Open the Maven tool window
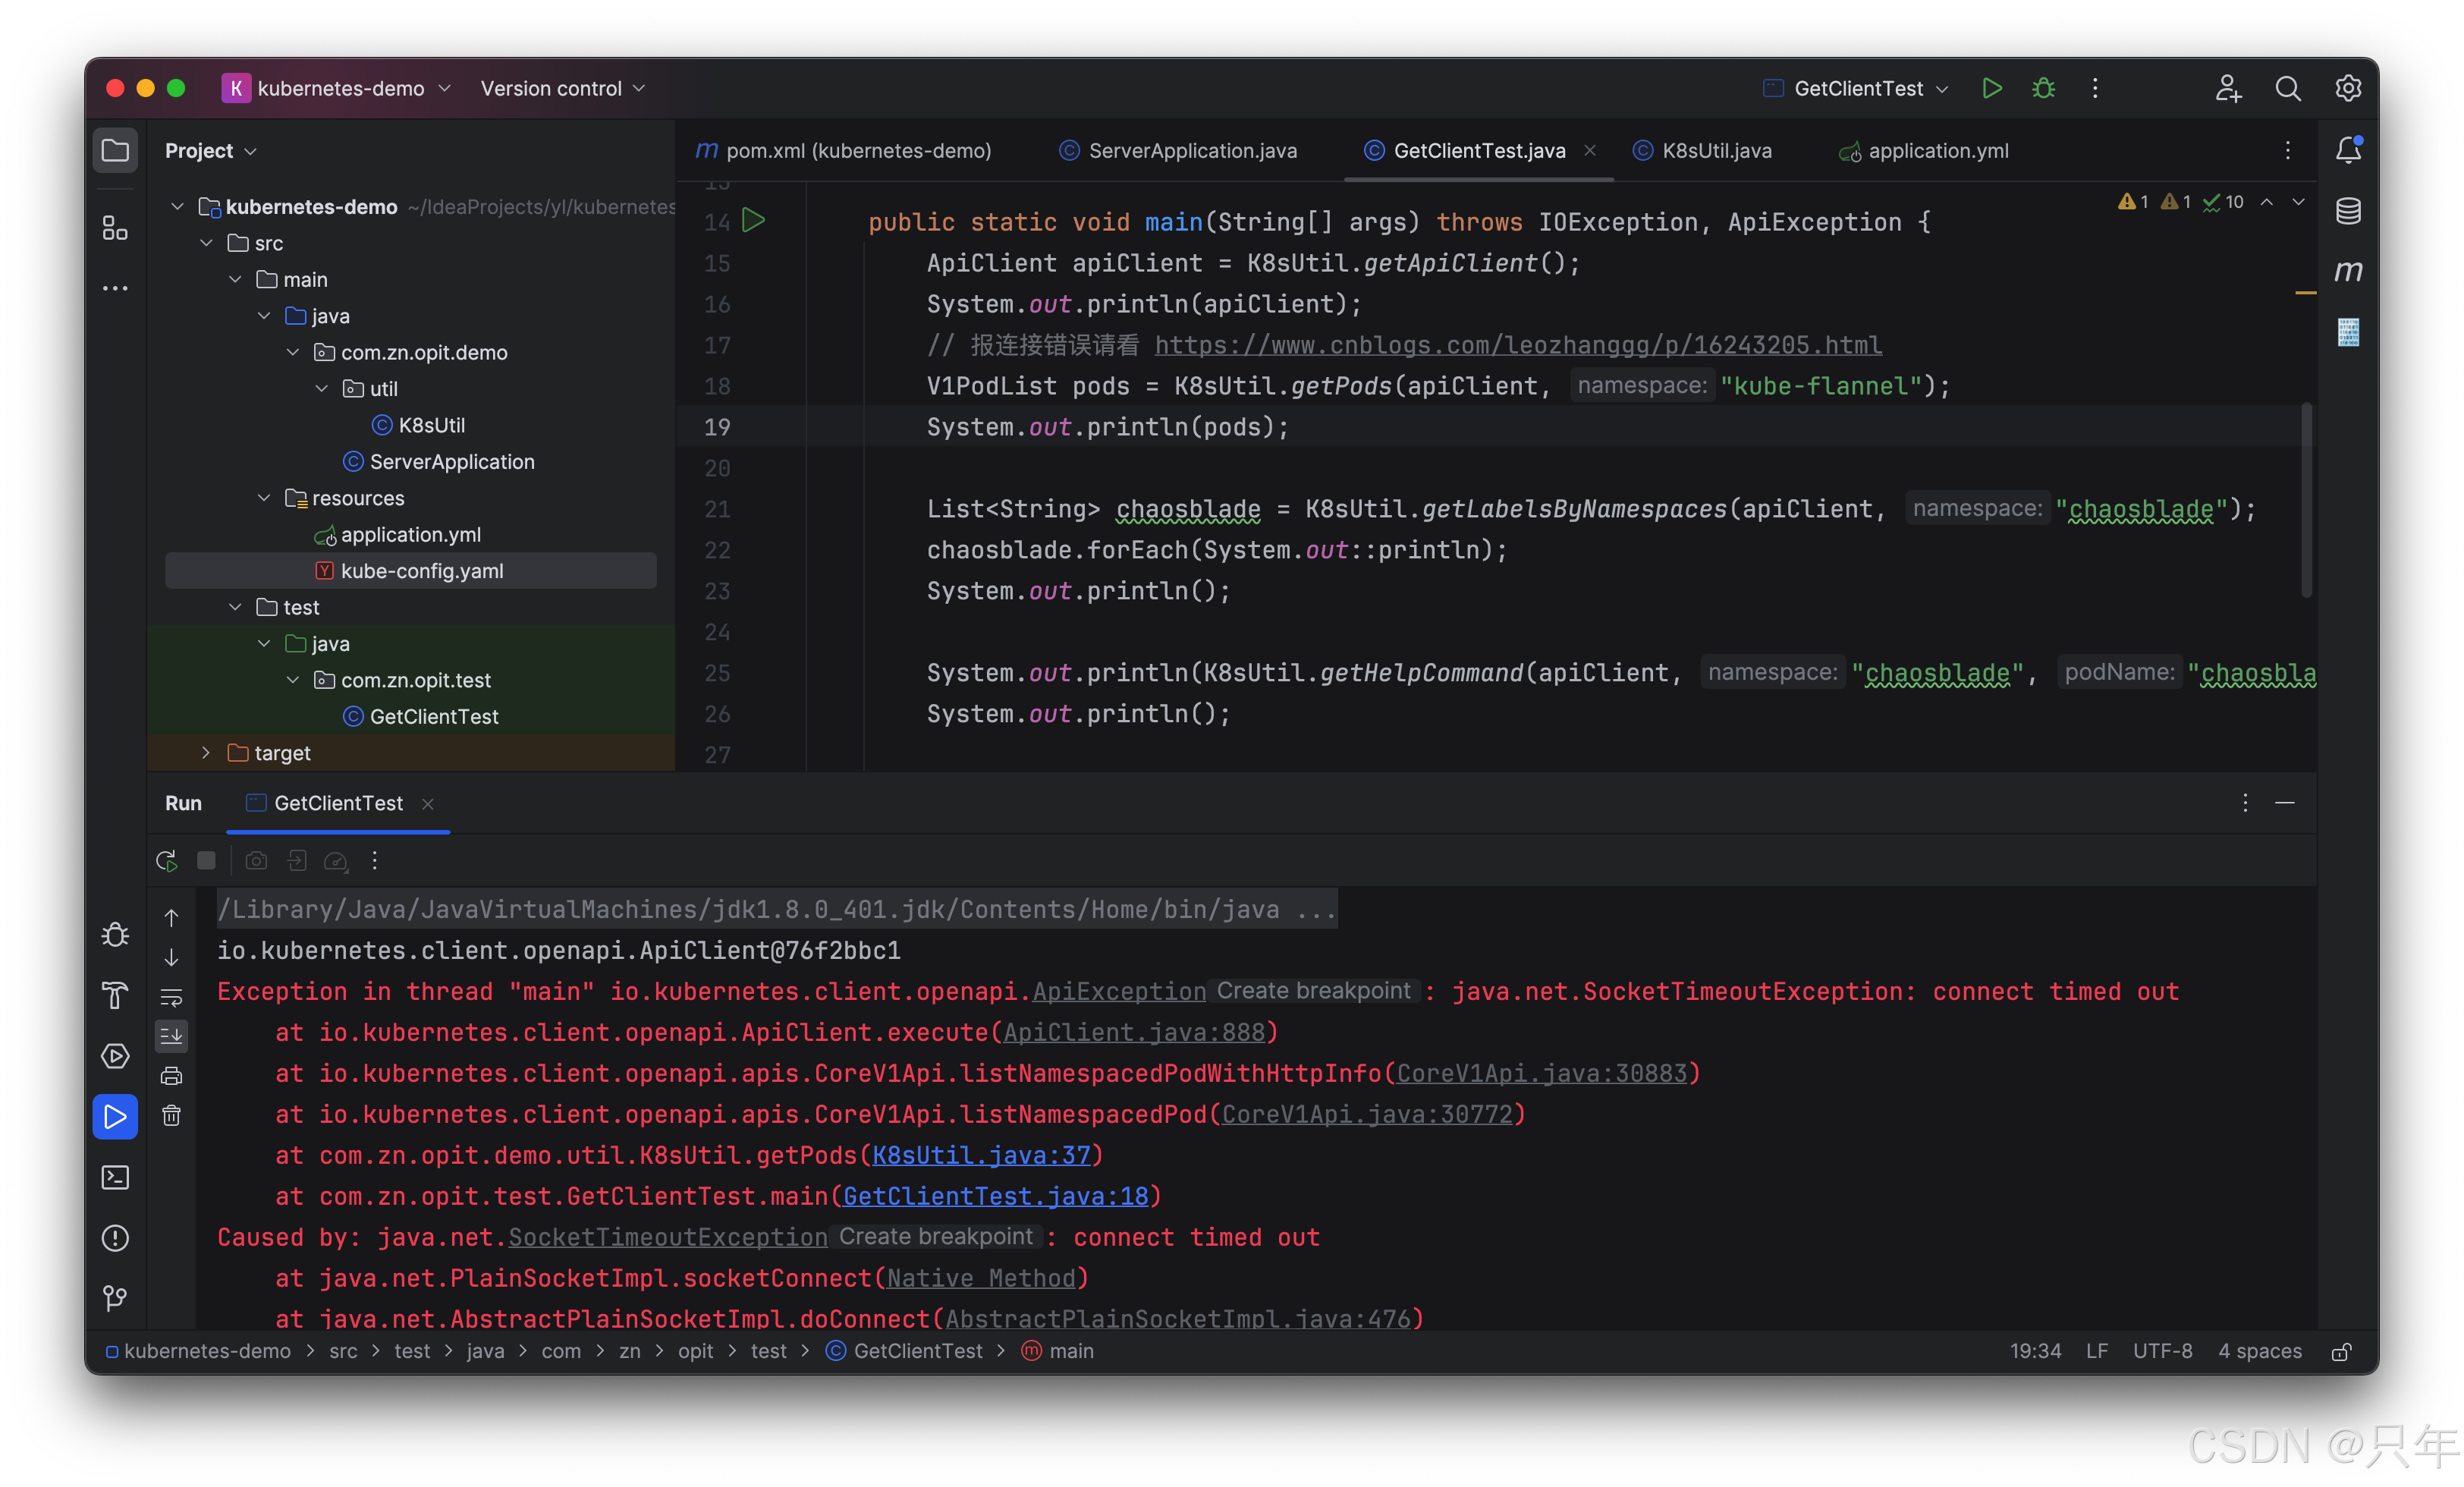 coord(2347,271)
